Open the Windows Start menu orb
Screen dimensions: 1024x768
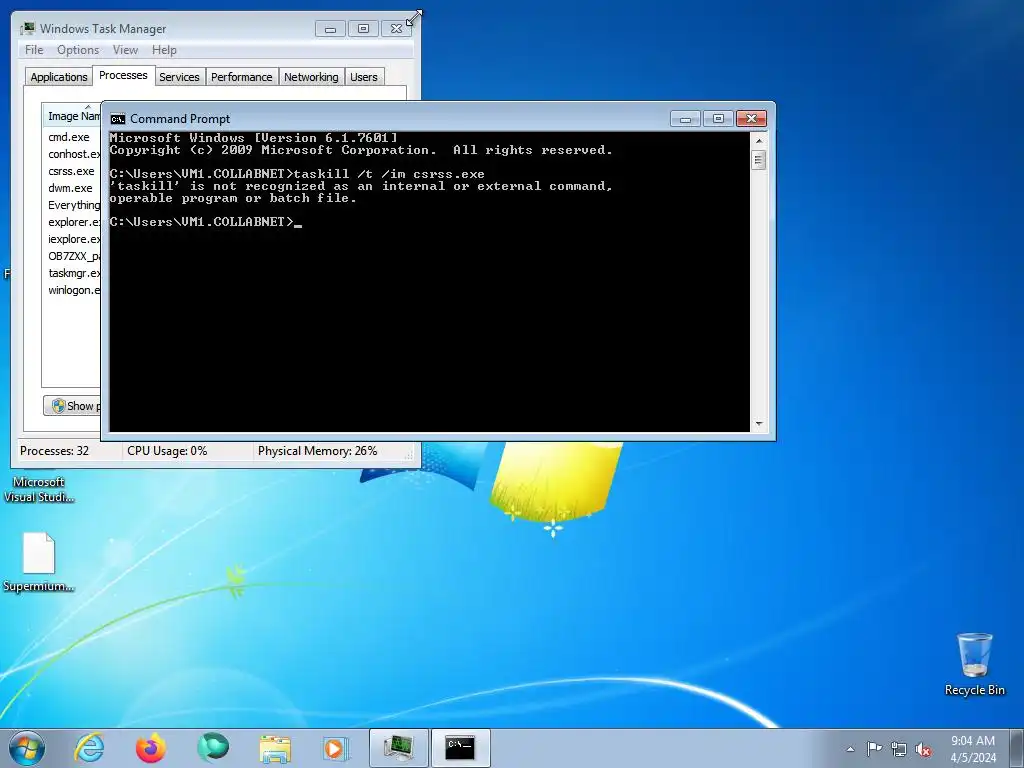click(x=27, y=748)
